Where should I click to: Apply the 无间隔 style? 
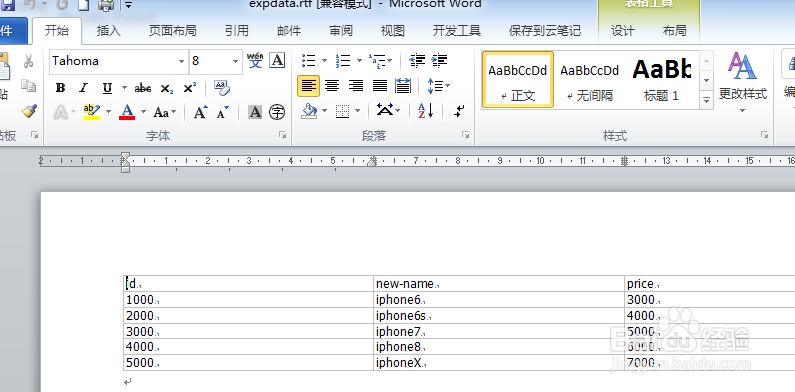point(590,79)
